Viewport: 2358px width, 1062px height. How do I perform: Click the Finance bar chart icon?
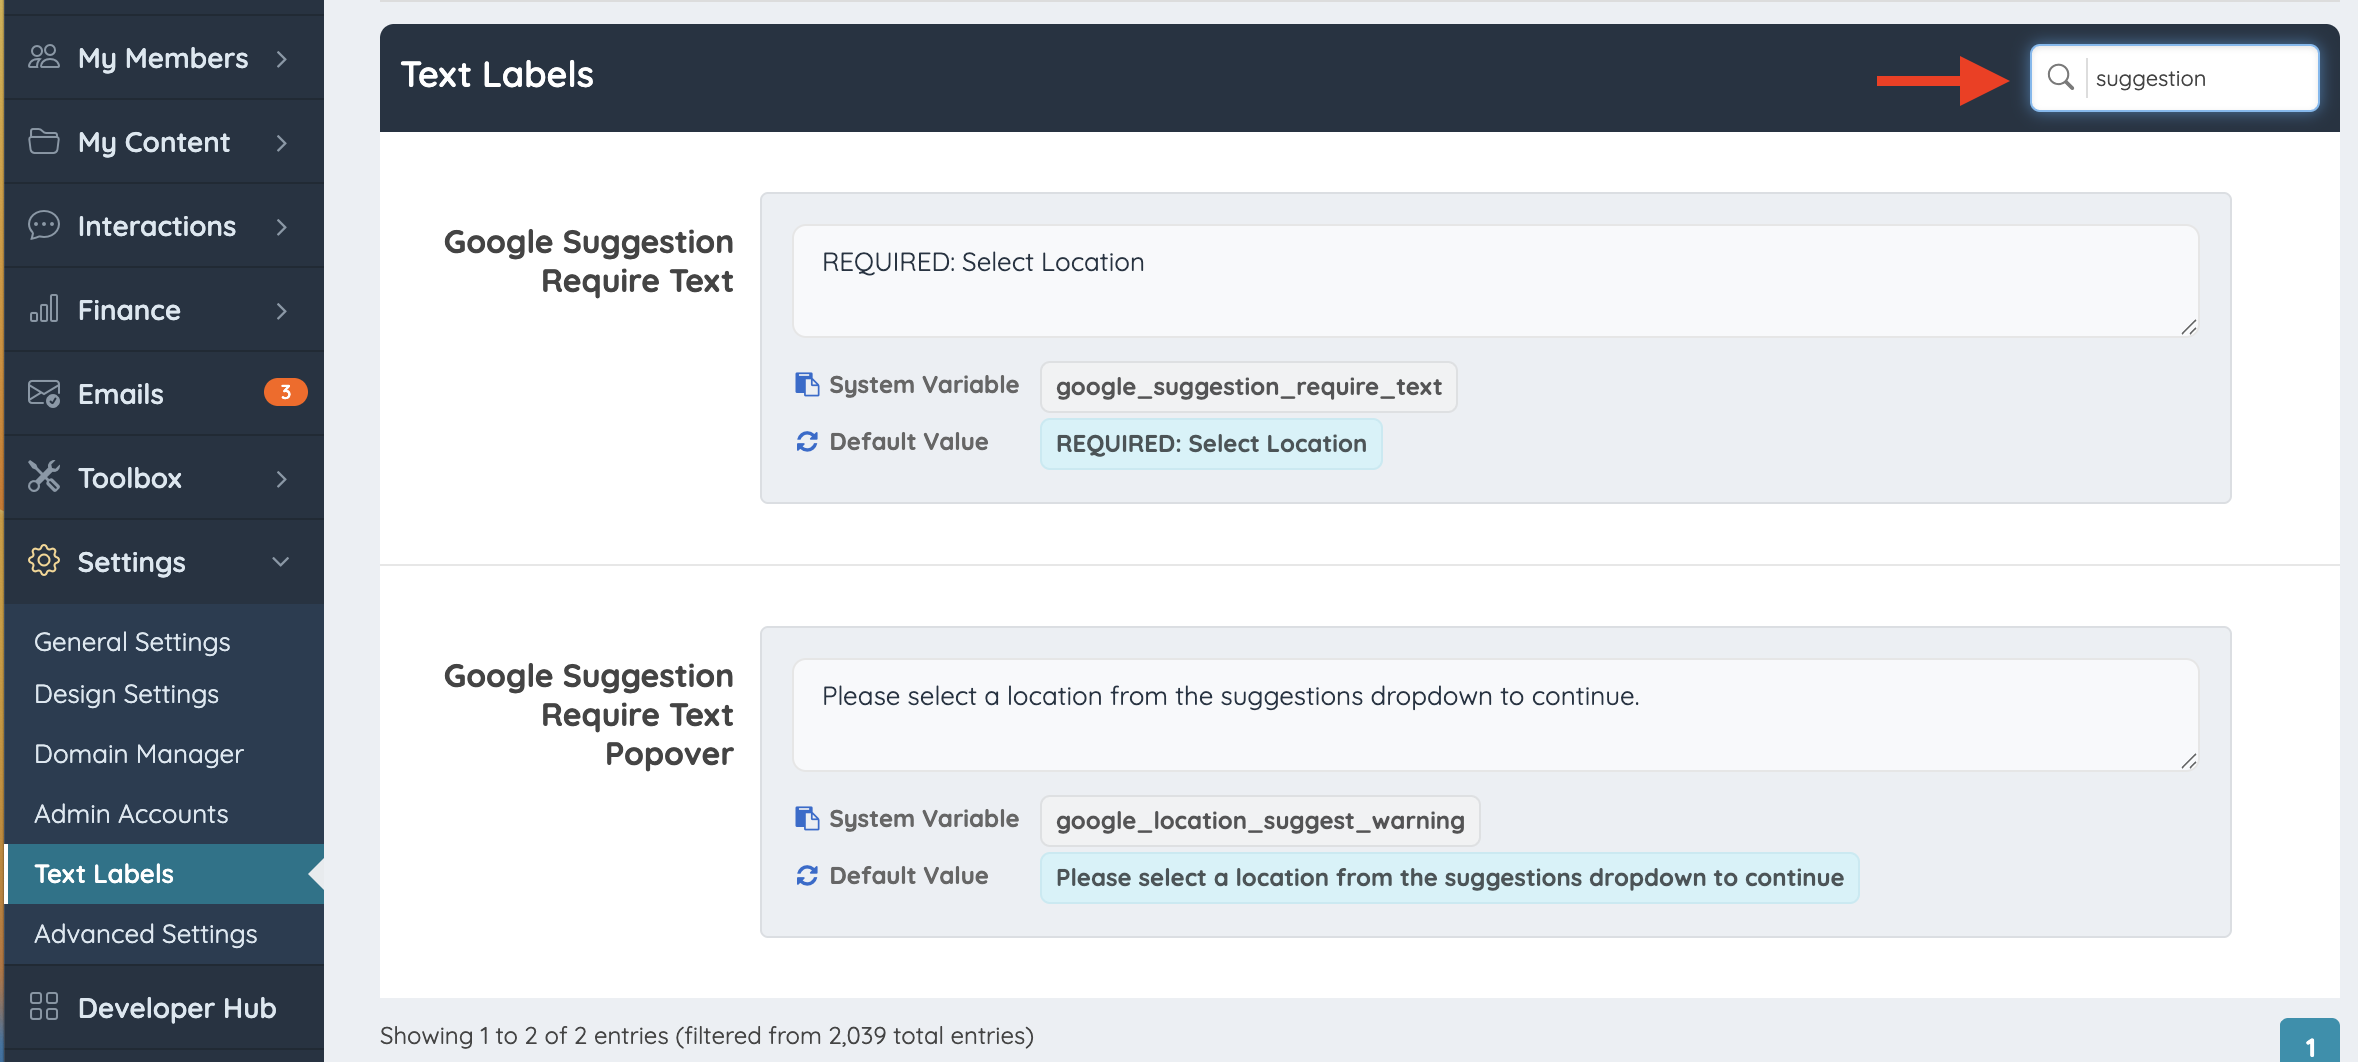pyautogui.click(x=43, y=309)
